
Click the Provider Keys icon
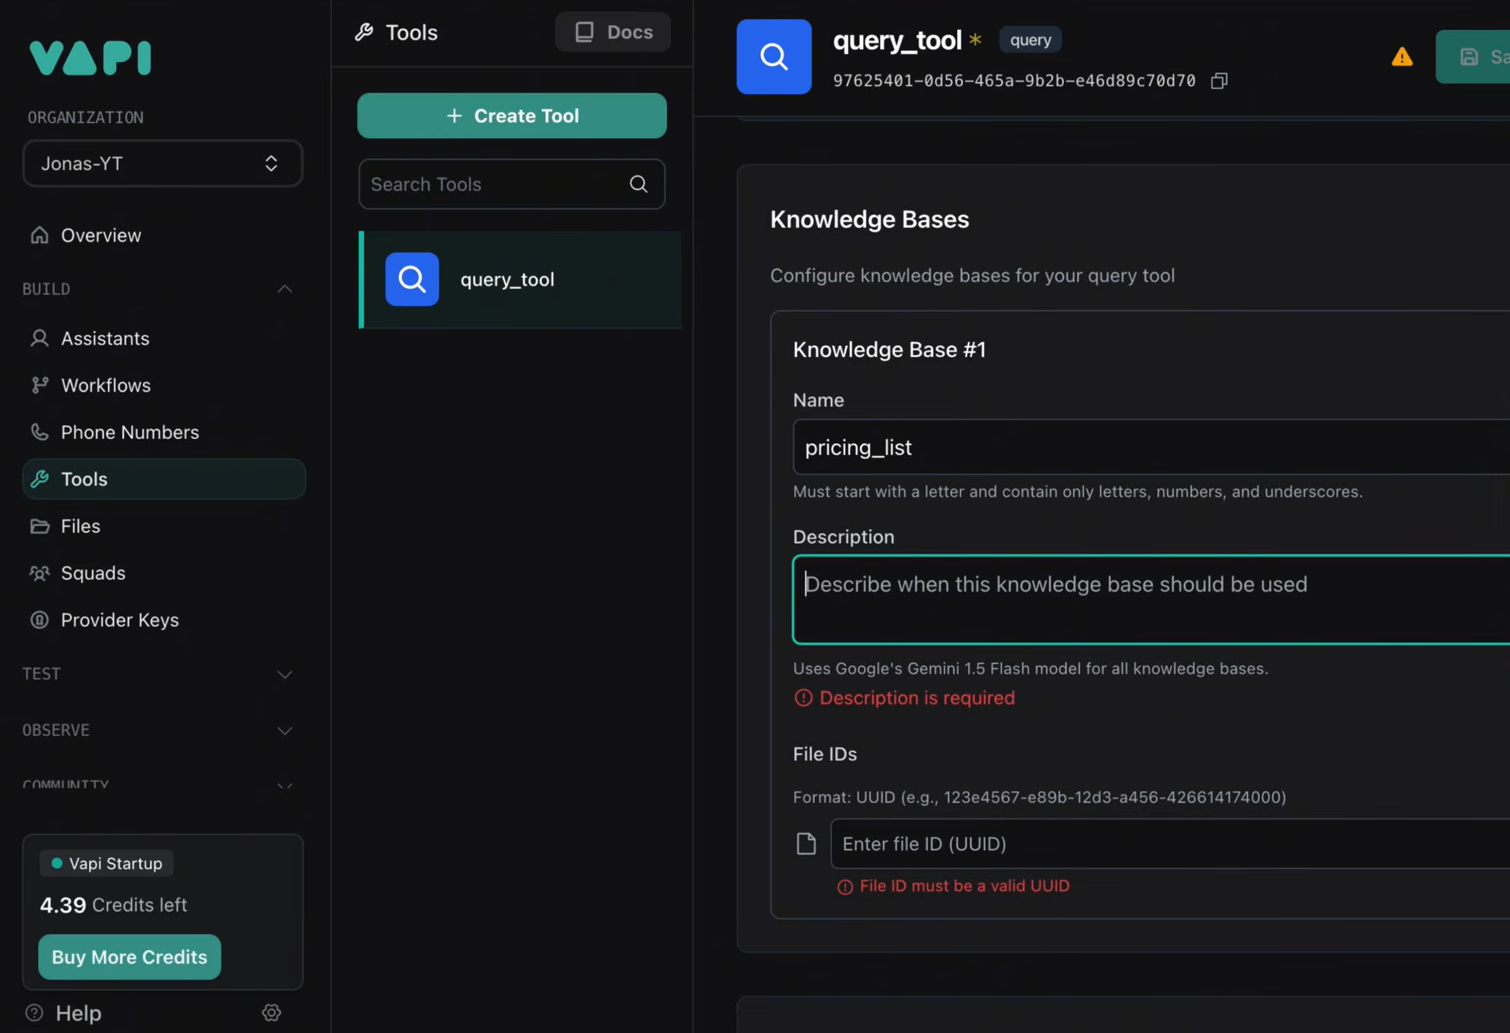39,620
